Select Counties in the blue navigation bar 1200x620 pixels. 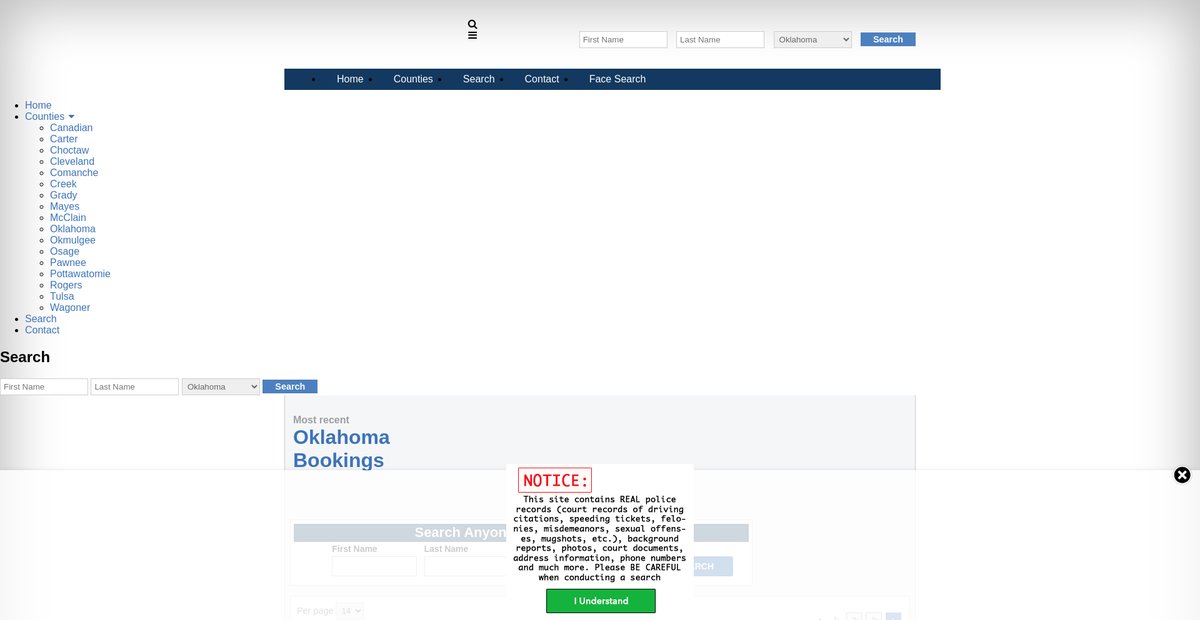(413, 79)
